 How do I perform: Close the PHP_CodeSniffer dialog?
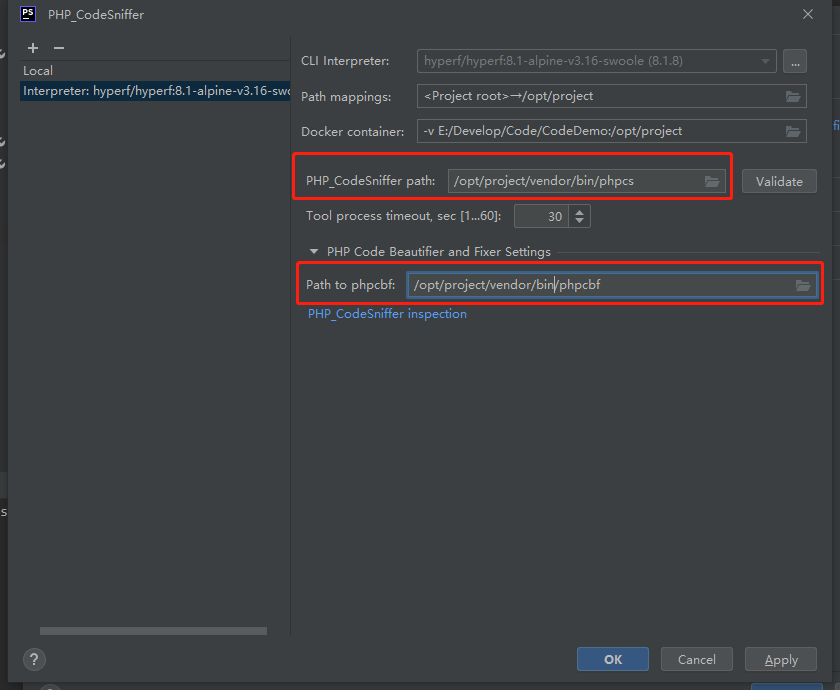click(x=808, y=14)
